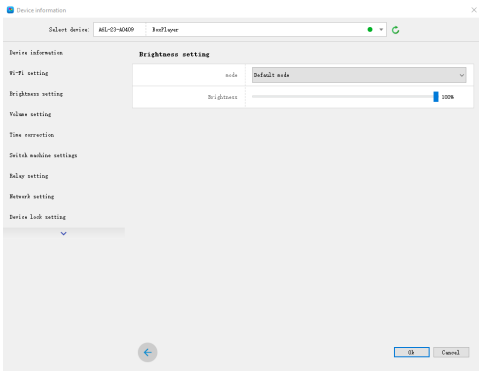486x375 pixels.
Task: Click the Brightness slider handle
Action: 436,97
